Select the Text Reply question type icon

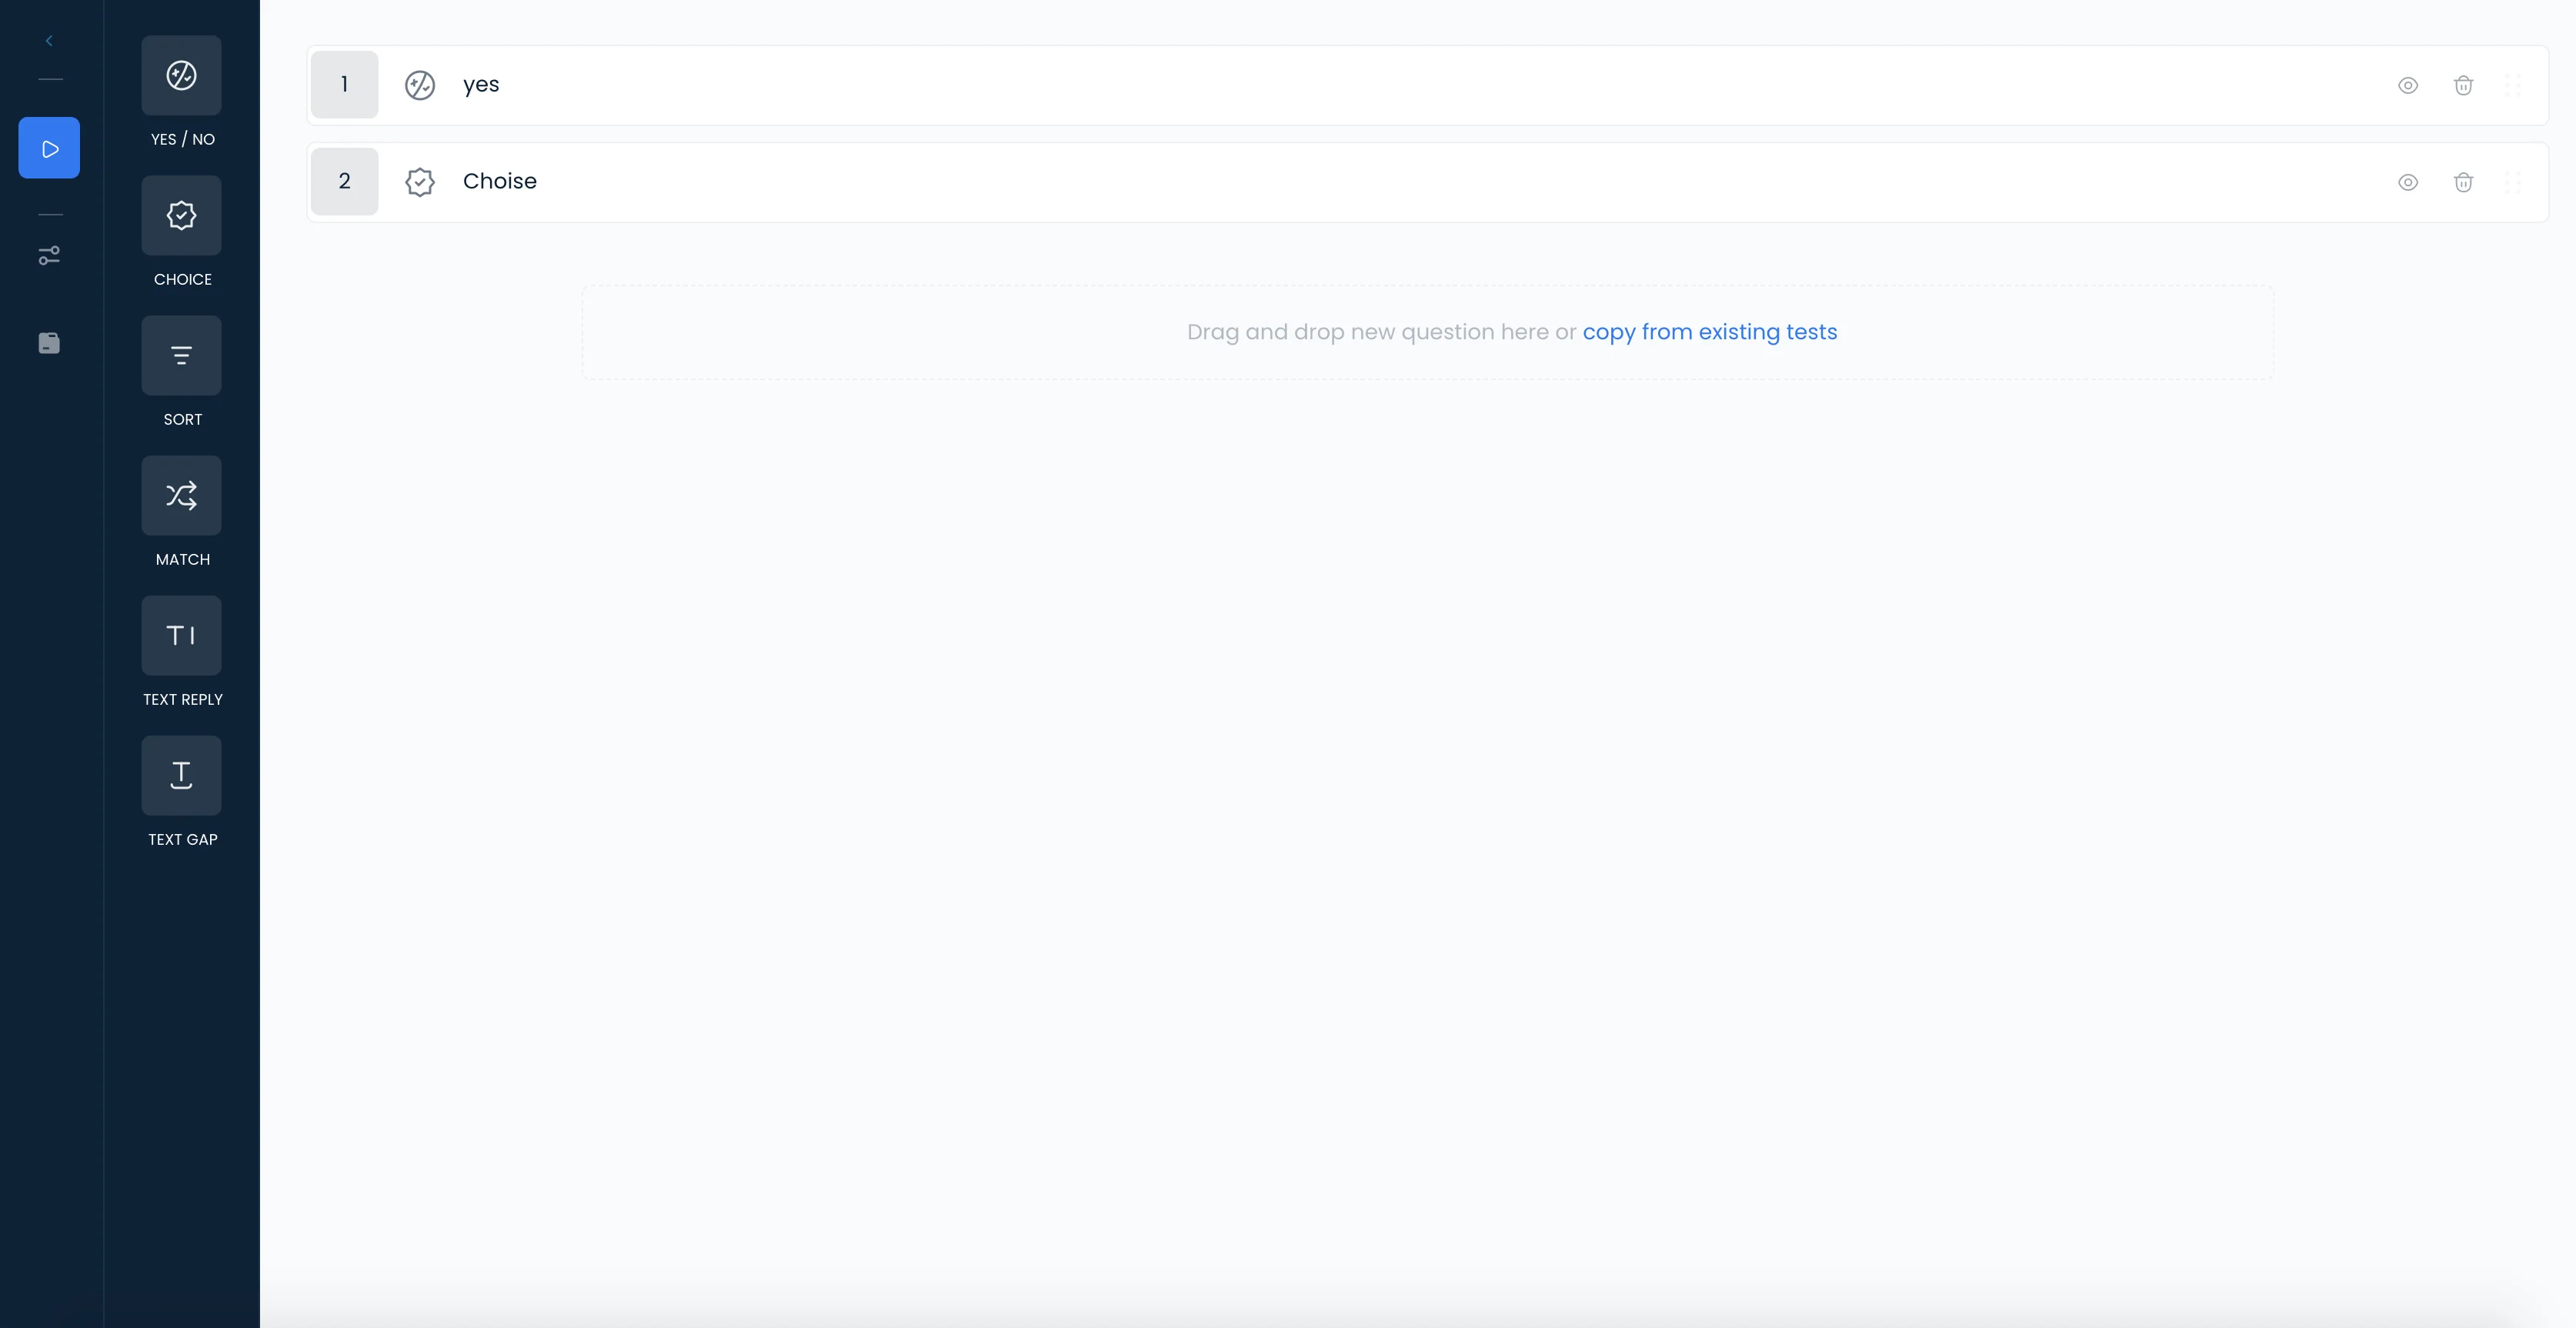click(x=181, y=635)
